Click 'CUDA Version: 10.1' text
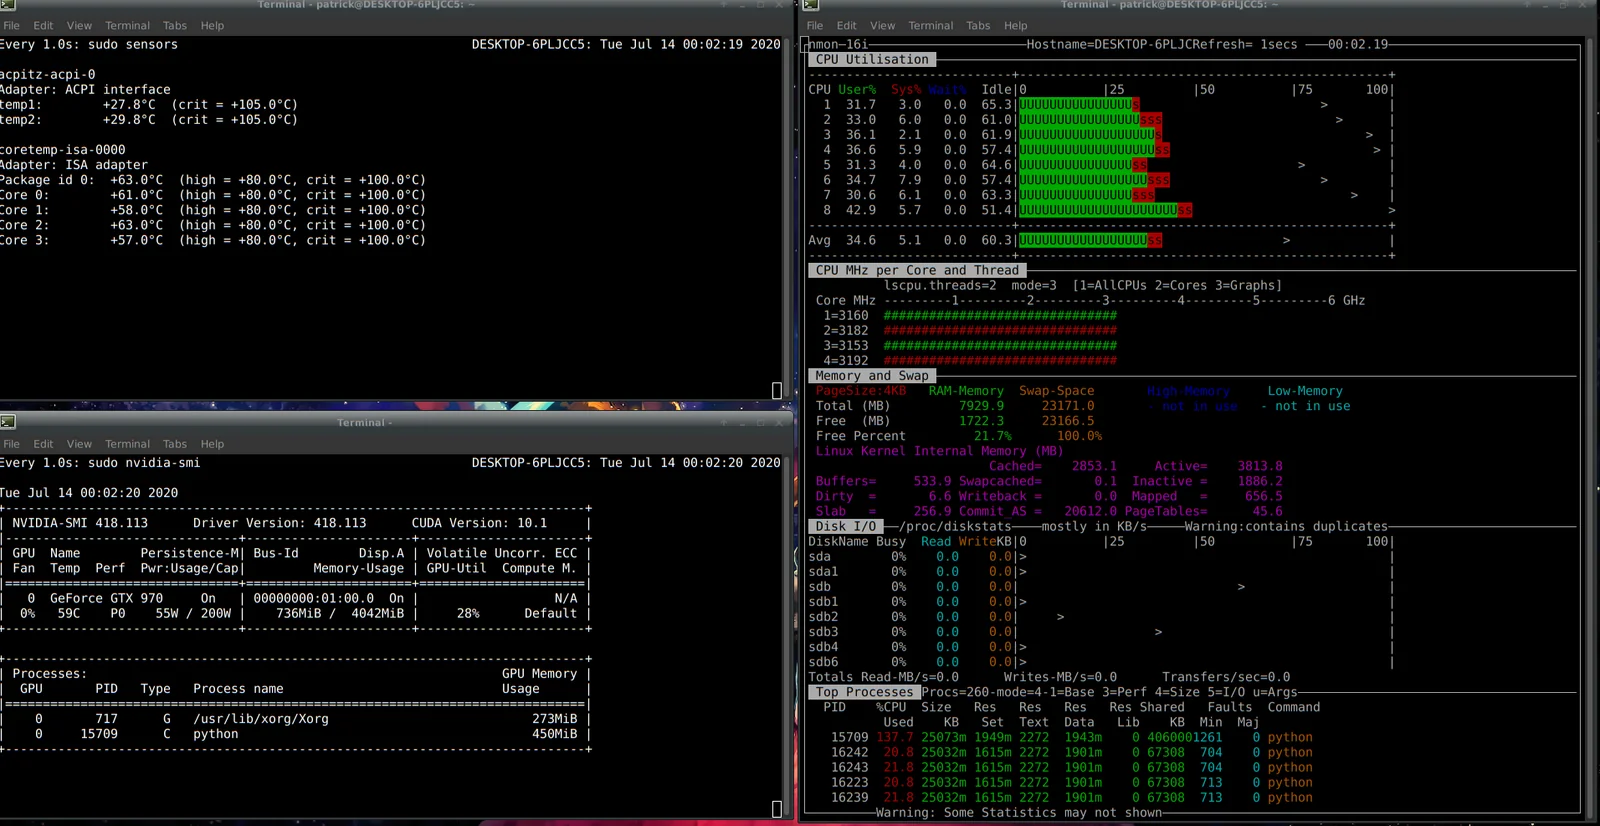 tap(479, 523)
